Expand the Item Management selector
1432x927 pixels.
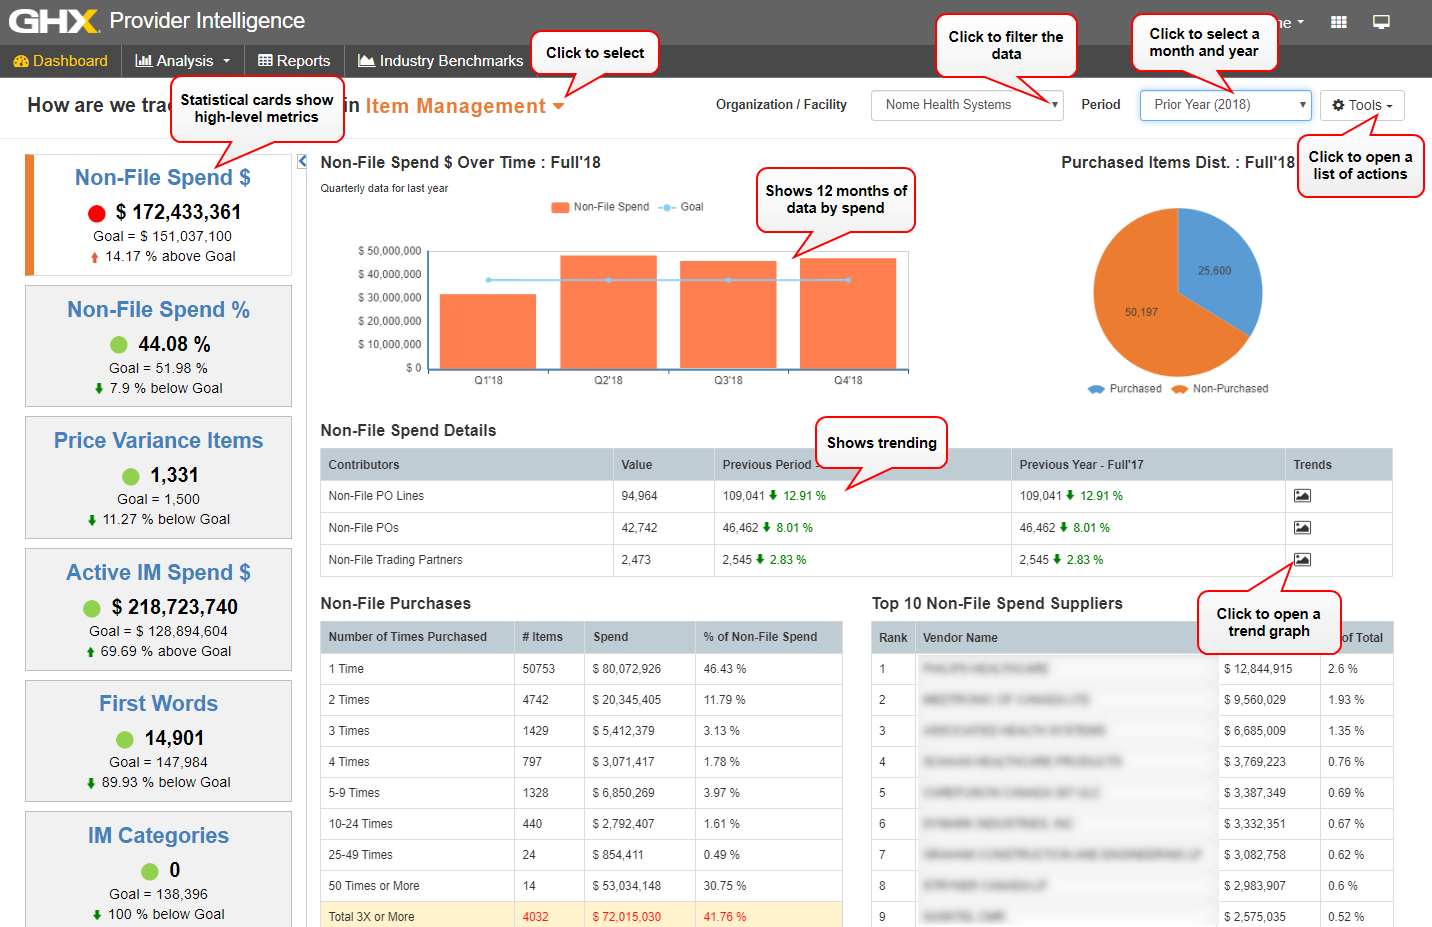tap(464, 106)
